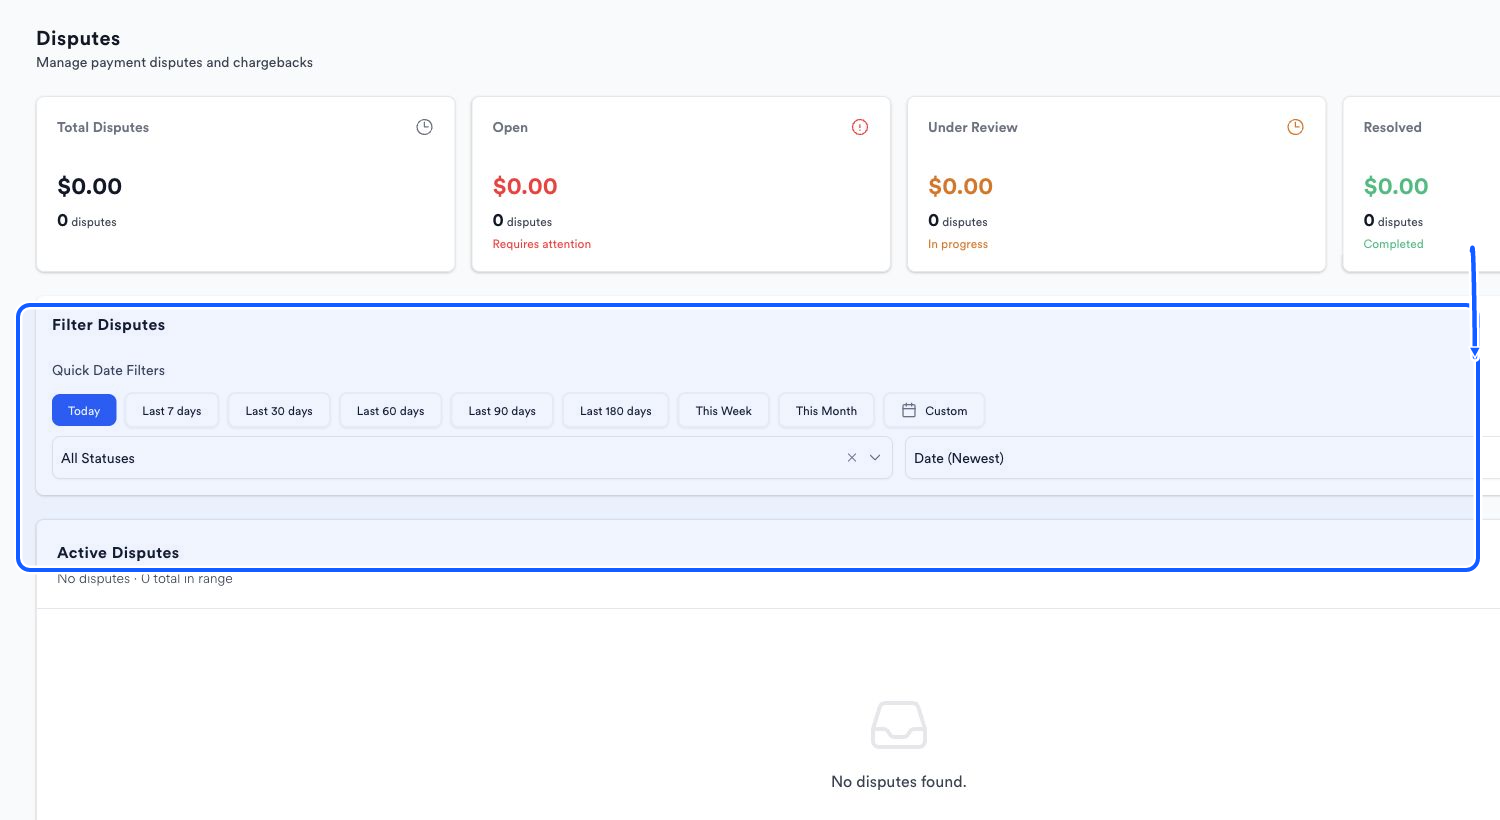Click the orange clock icon on Under Review
The width and height of the screenshot is (1500, 820).
pyautogui.click(x=1295, y=127)
